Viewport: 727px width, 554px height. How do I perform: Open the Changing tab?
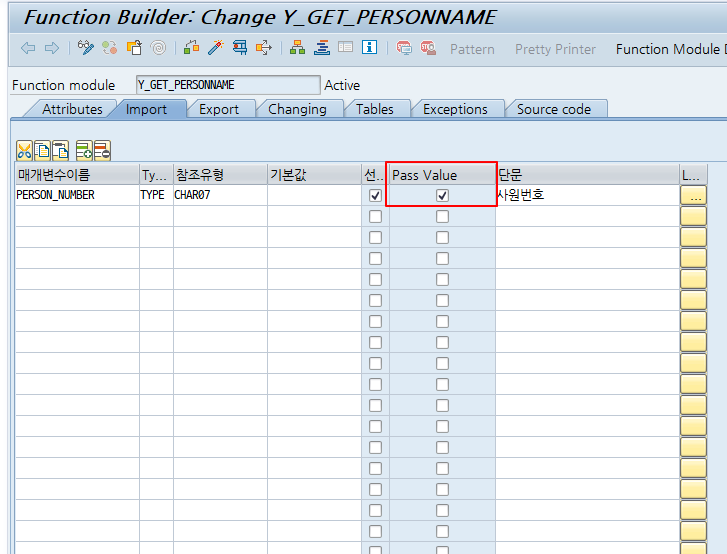[297, 109]
